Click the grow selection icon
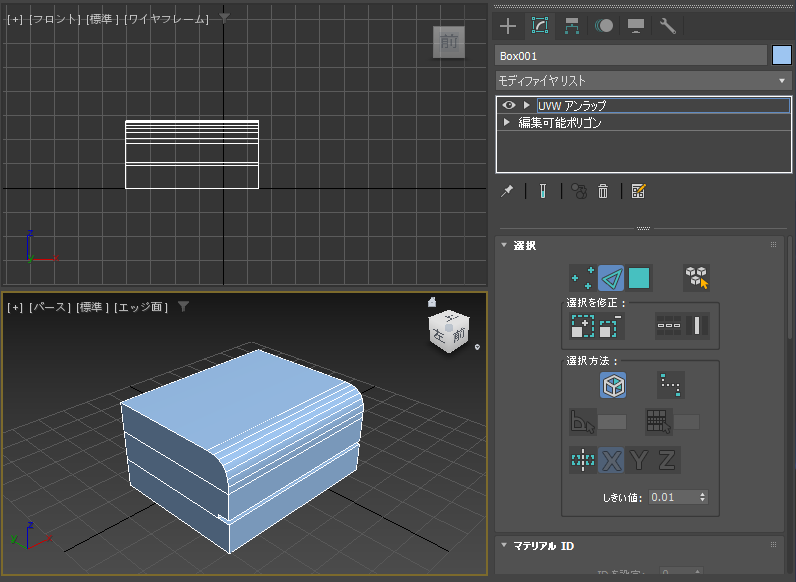Image resolution: width=796 pixels, height=582 pixels. (x=583, y=326)
